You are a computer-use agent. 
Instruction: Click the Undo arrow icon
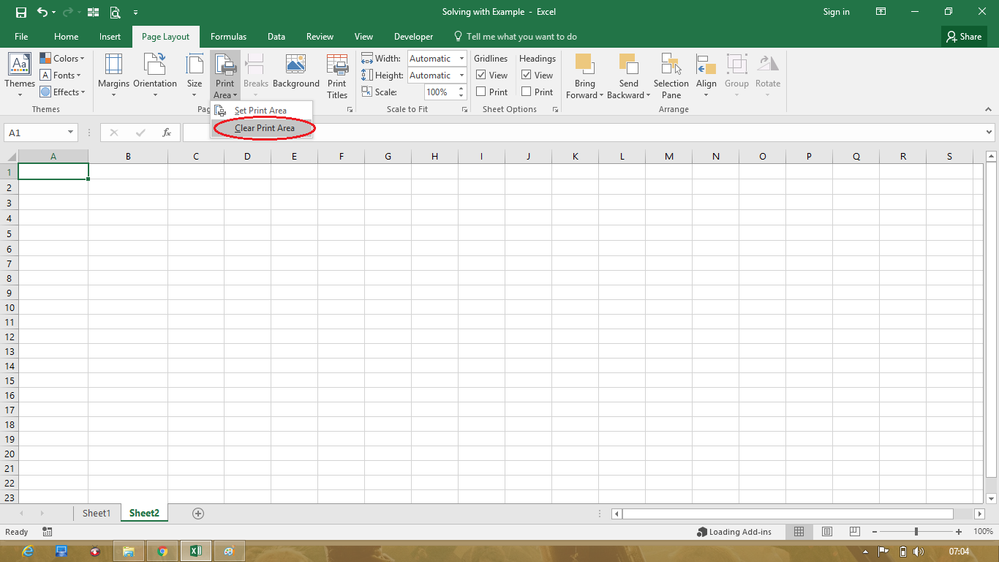pyautogui.click(x=42, y=12)
